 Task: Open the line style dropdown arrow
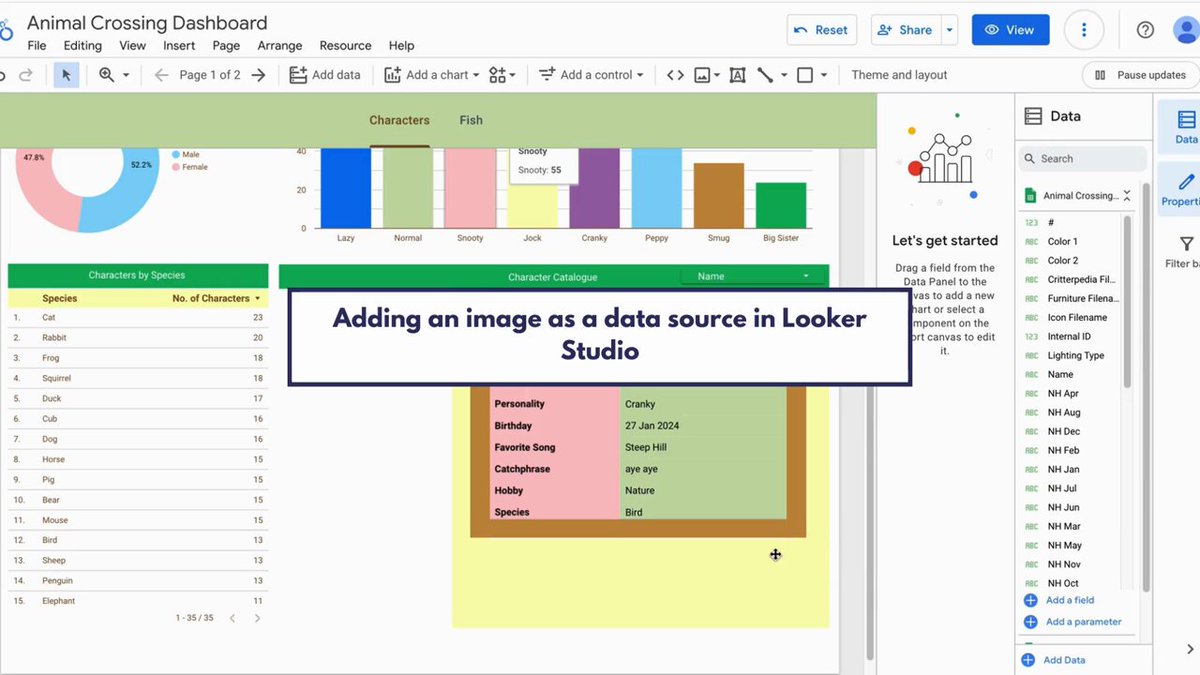click(x=784, y=75)
